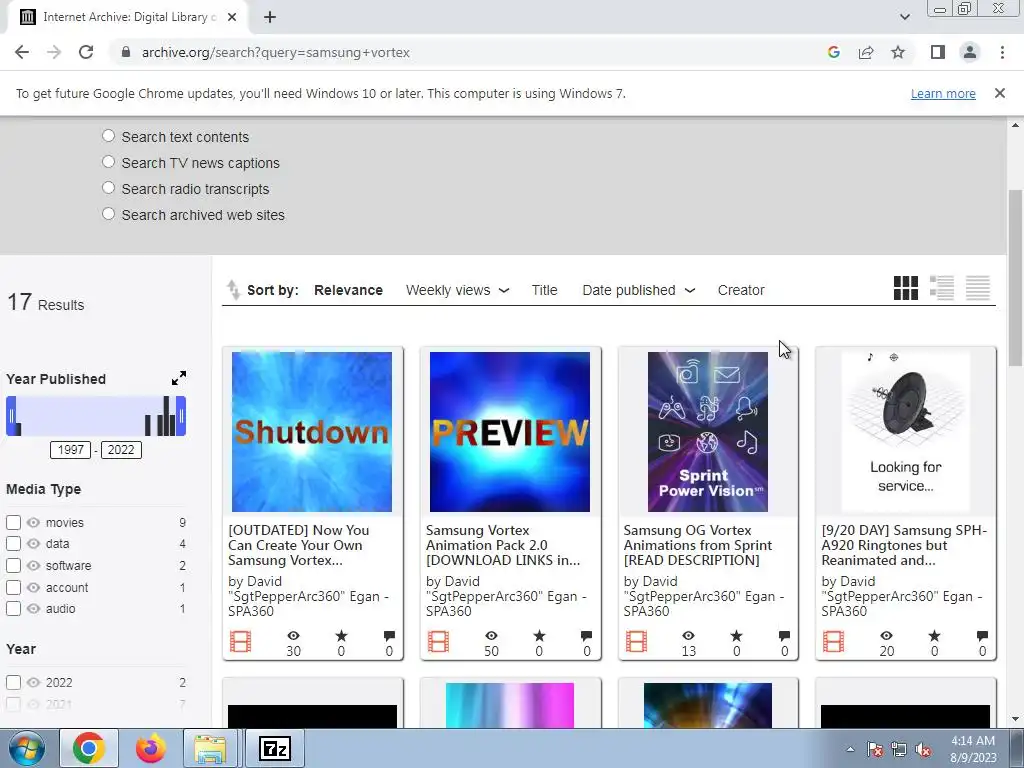Viewport: 1024px width, 768px height.
Task: Open File Explorer from the taskbar
Action: pyautogui.click(x=210, y=748)
